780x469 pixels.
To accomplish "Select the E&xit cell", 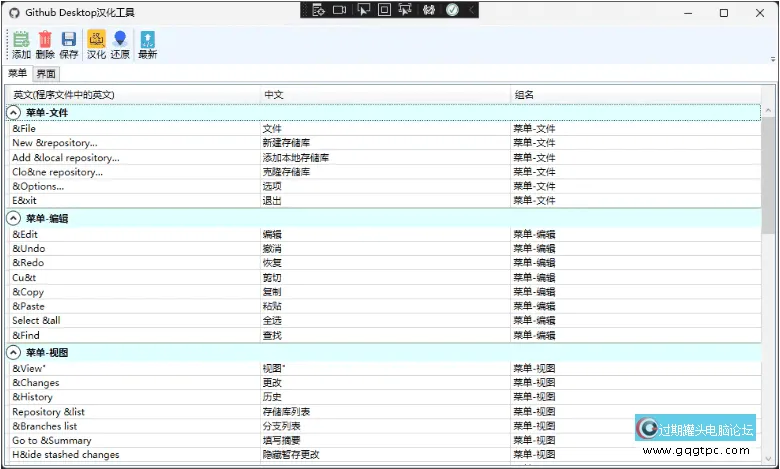I will click(133, 200).
